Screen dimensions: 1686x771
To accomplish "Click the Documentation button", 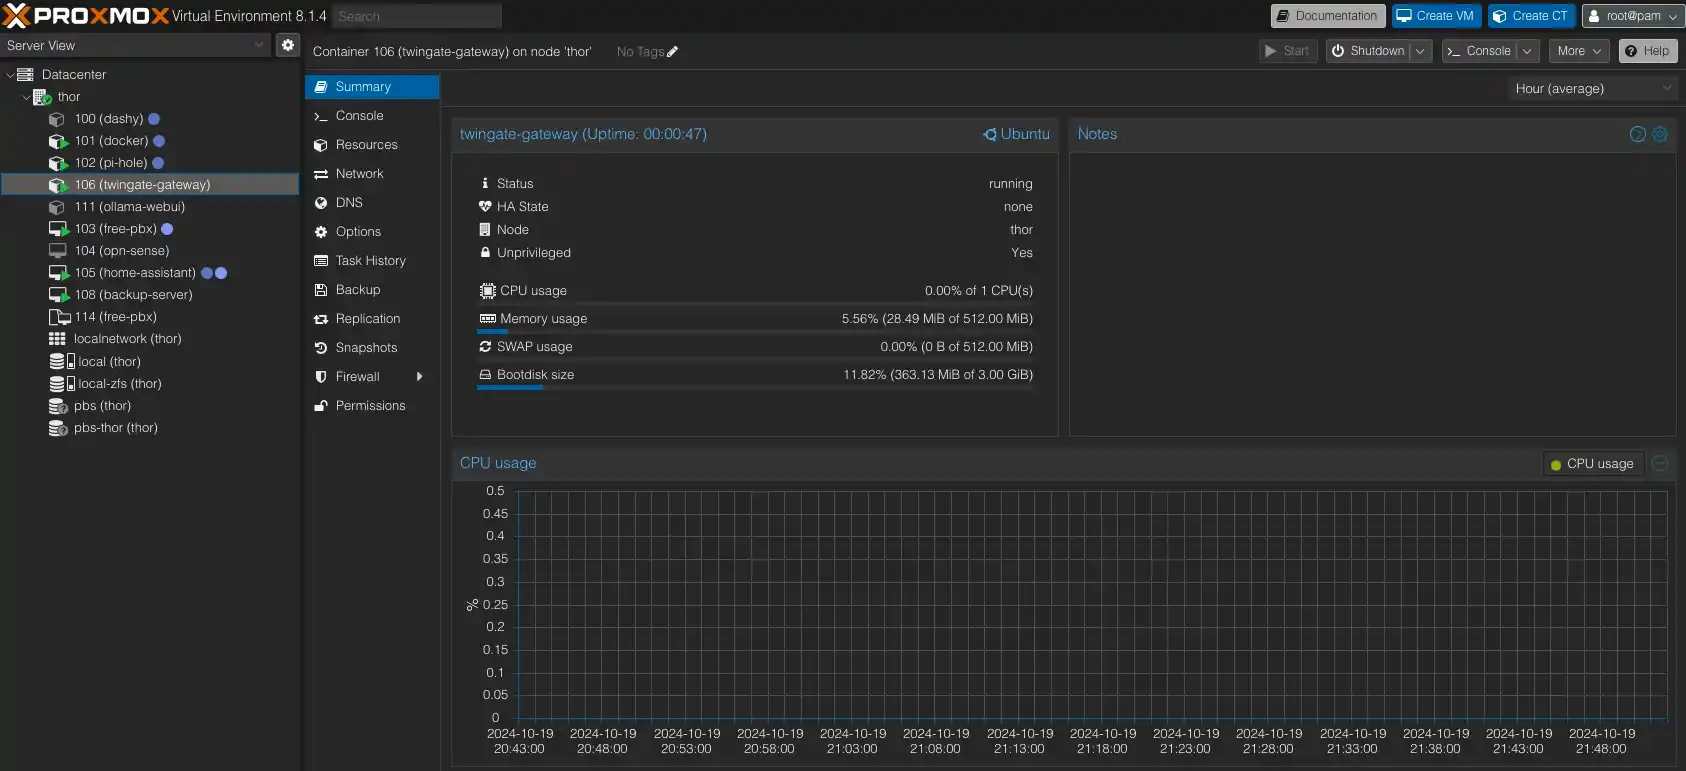I will 1328,16.
